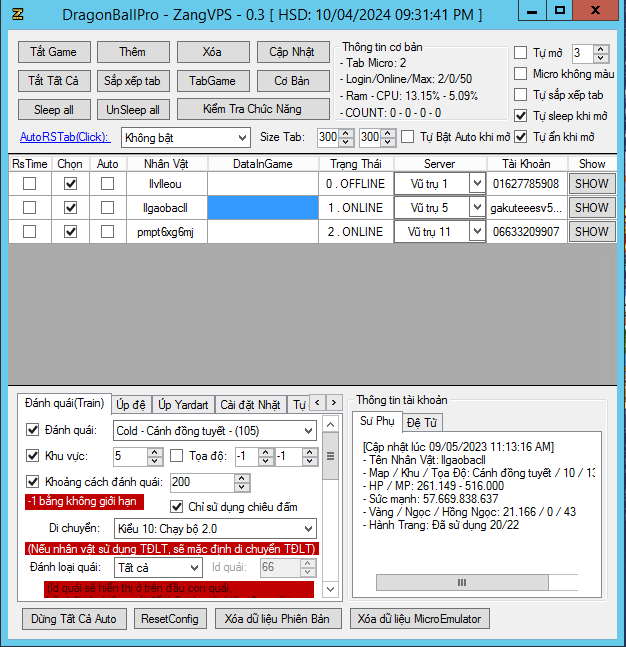Click the Dừng Tất Cả Auto button

(x=73, y=619)
